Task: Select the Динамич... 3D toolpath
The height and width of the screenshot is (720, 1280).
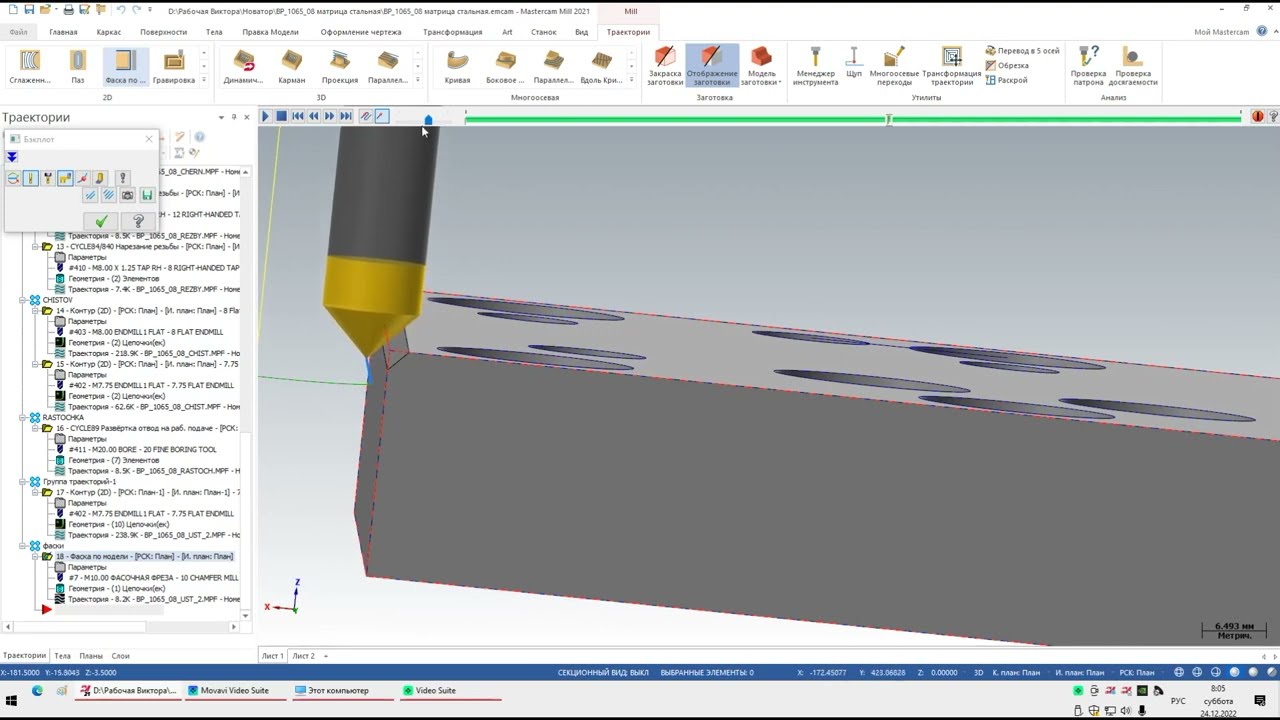Action: (x=243, y=66)
